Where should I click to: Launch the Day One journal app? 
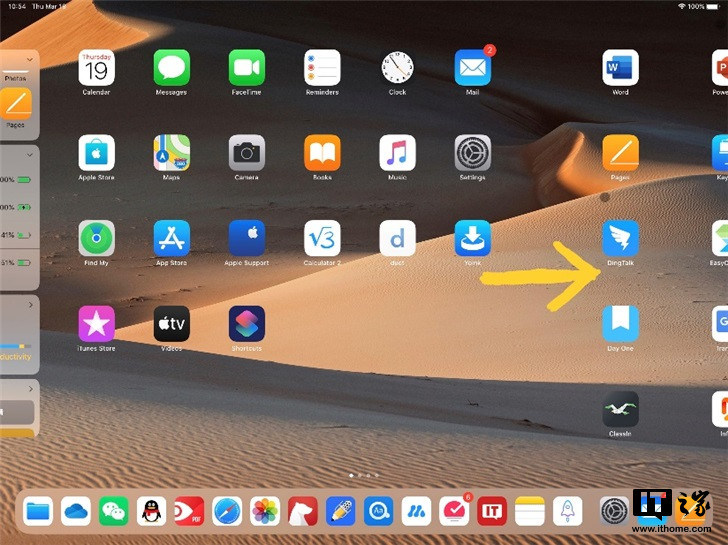click(620, 324)
